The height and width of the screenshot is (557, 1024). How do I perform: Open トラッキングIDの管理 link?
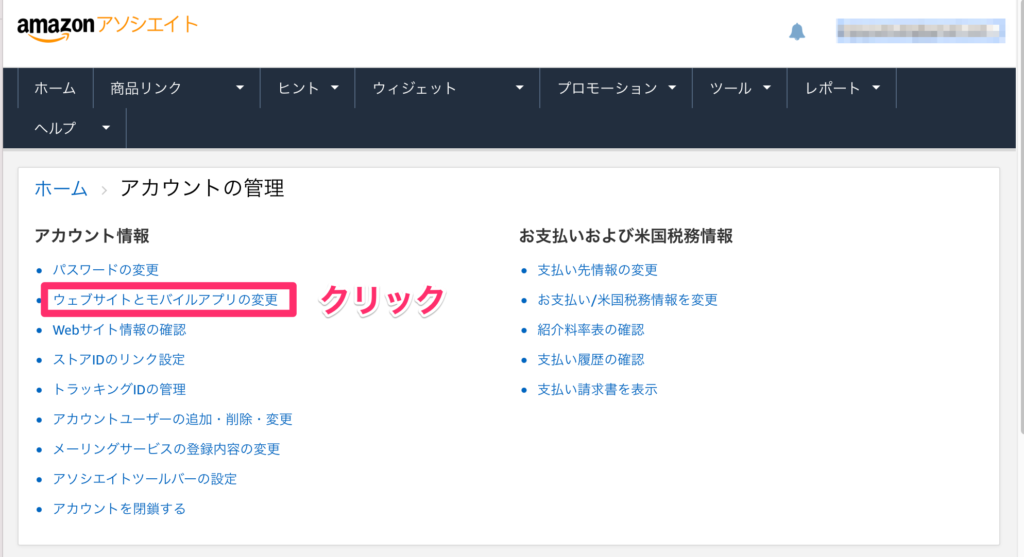(119, 390)
